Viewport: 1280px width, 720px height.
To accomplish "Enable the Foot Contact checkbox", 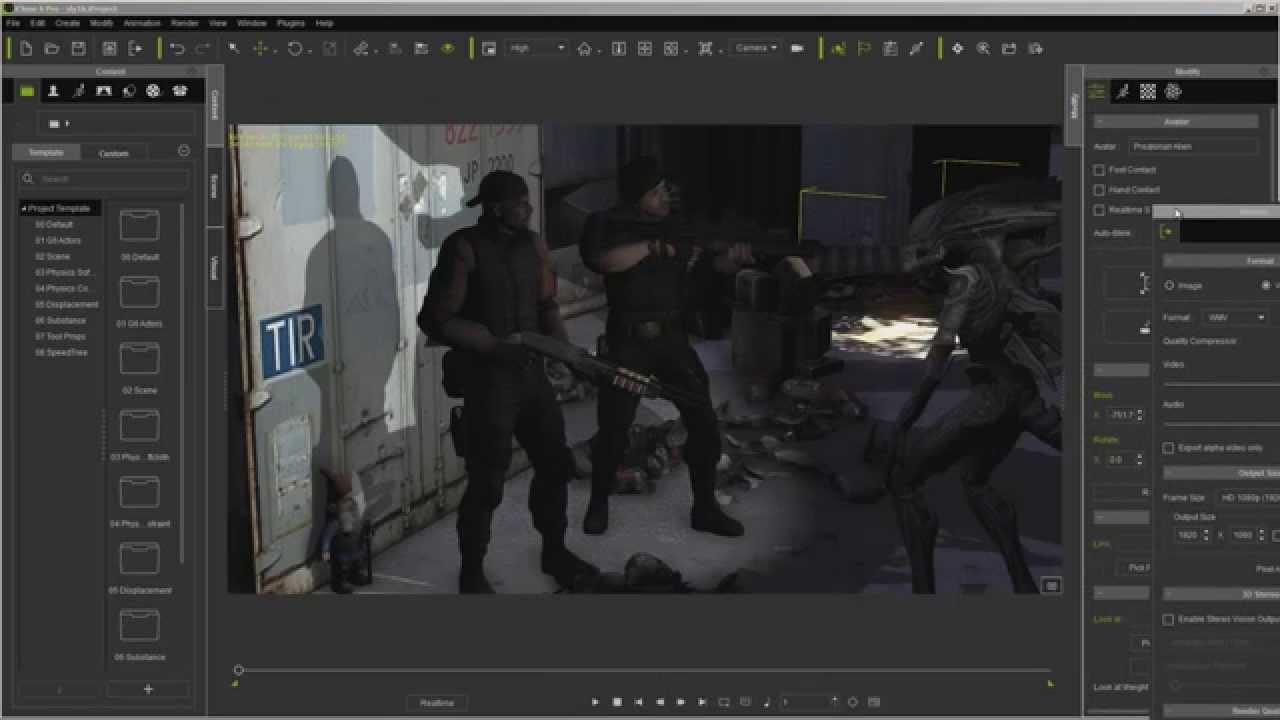I will click(1099, 170).
